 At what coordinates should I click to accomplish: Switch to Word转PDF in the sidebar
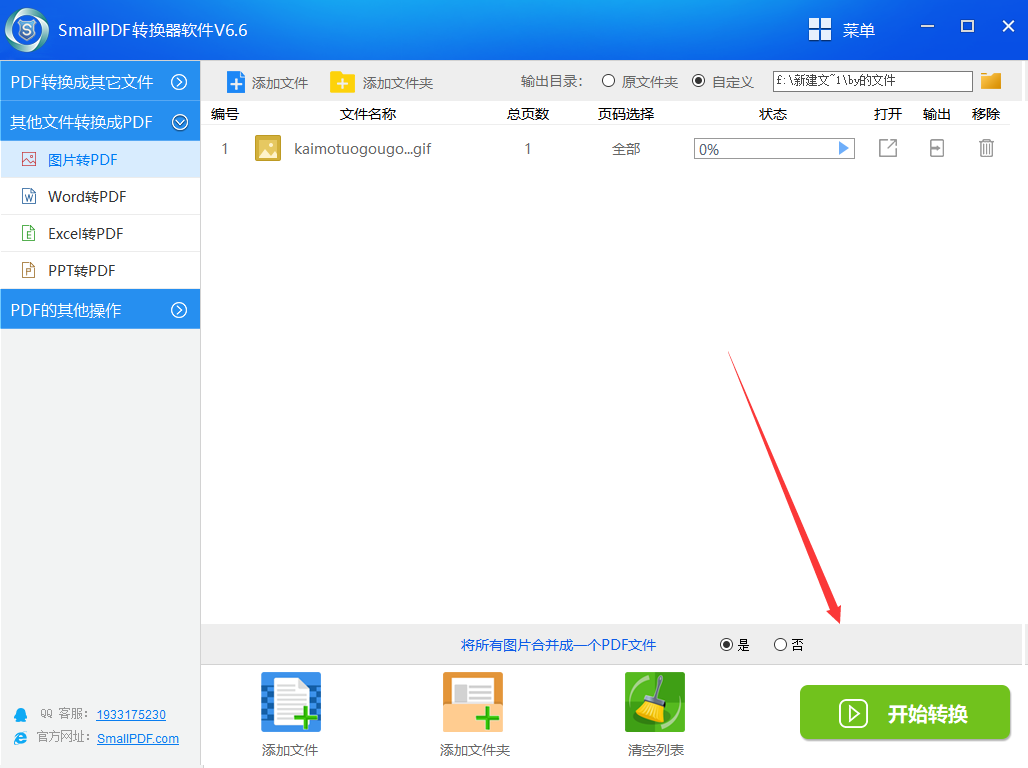[87, 197]
